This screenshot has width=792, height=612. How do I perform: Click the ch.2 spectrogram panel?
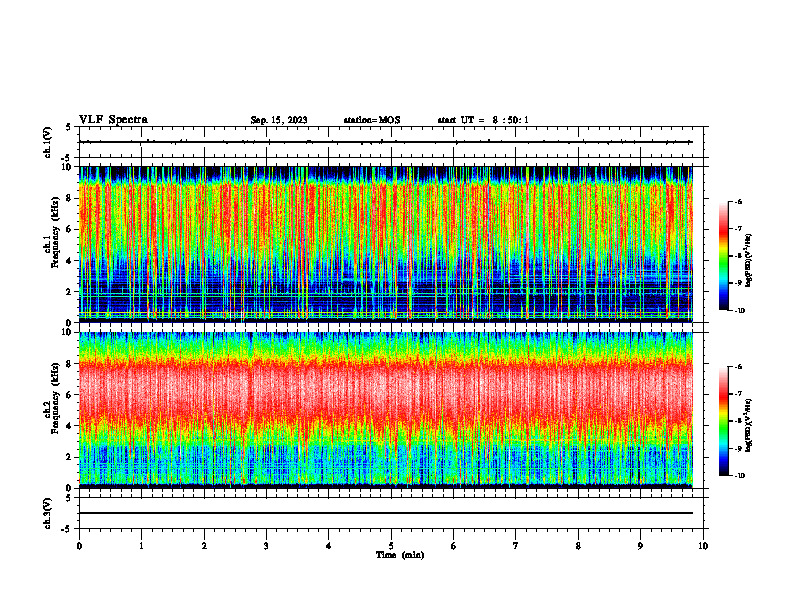point(386,410)
